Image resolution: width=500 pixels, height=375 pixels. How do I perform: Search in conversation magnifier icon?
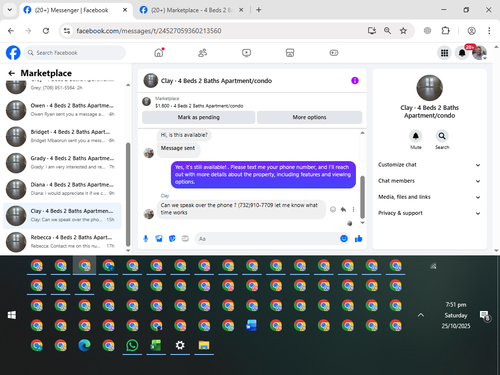(442, 136)
